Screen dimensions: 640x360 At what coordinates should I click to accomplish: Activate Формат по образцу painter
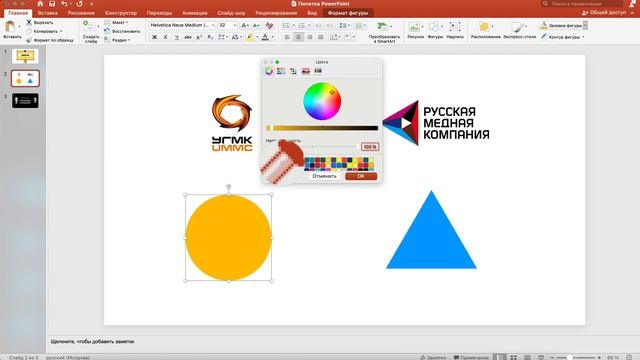[49, 40]
